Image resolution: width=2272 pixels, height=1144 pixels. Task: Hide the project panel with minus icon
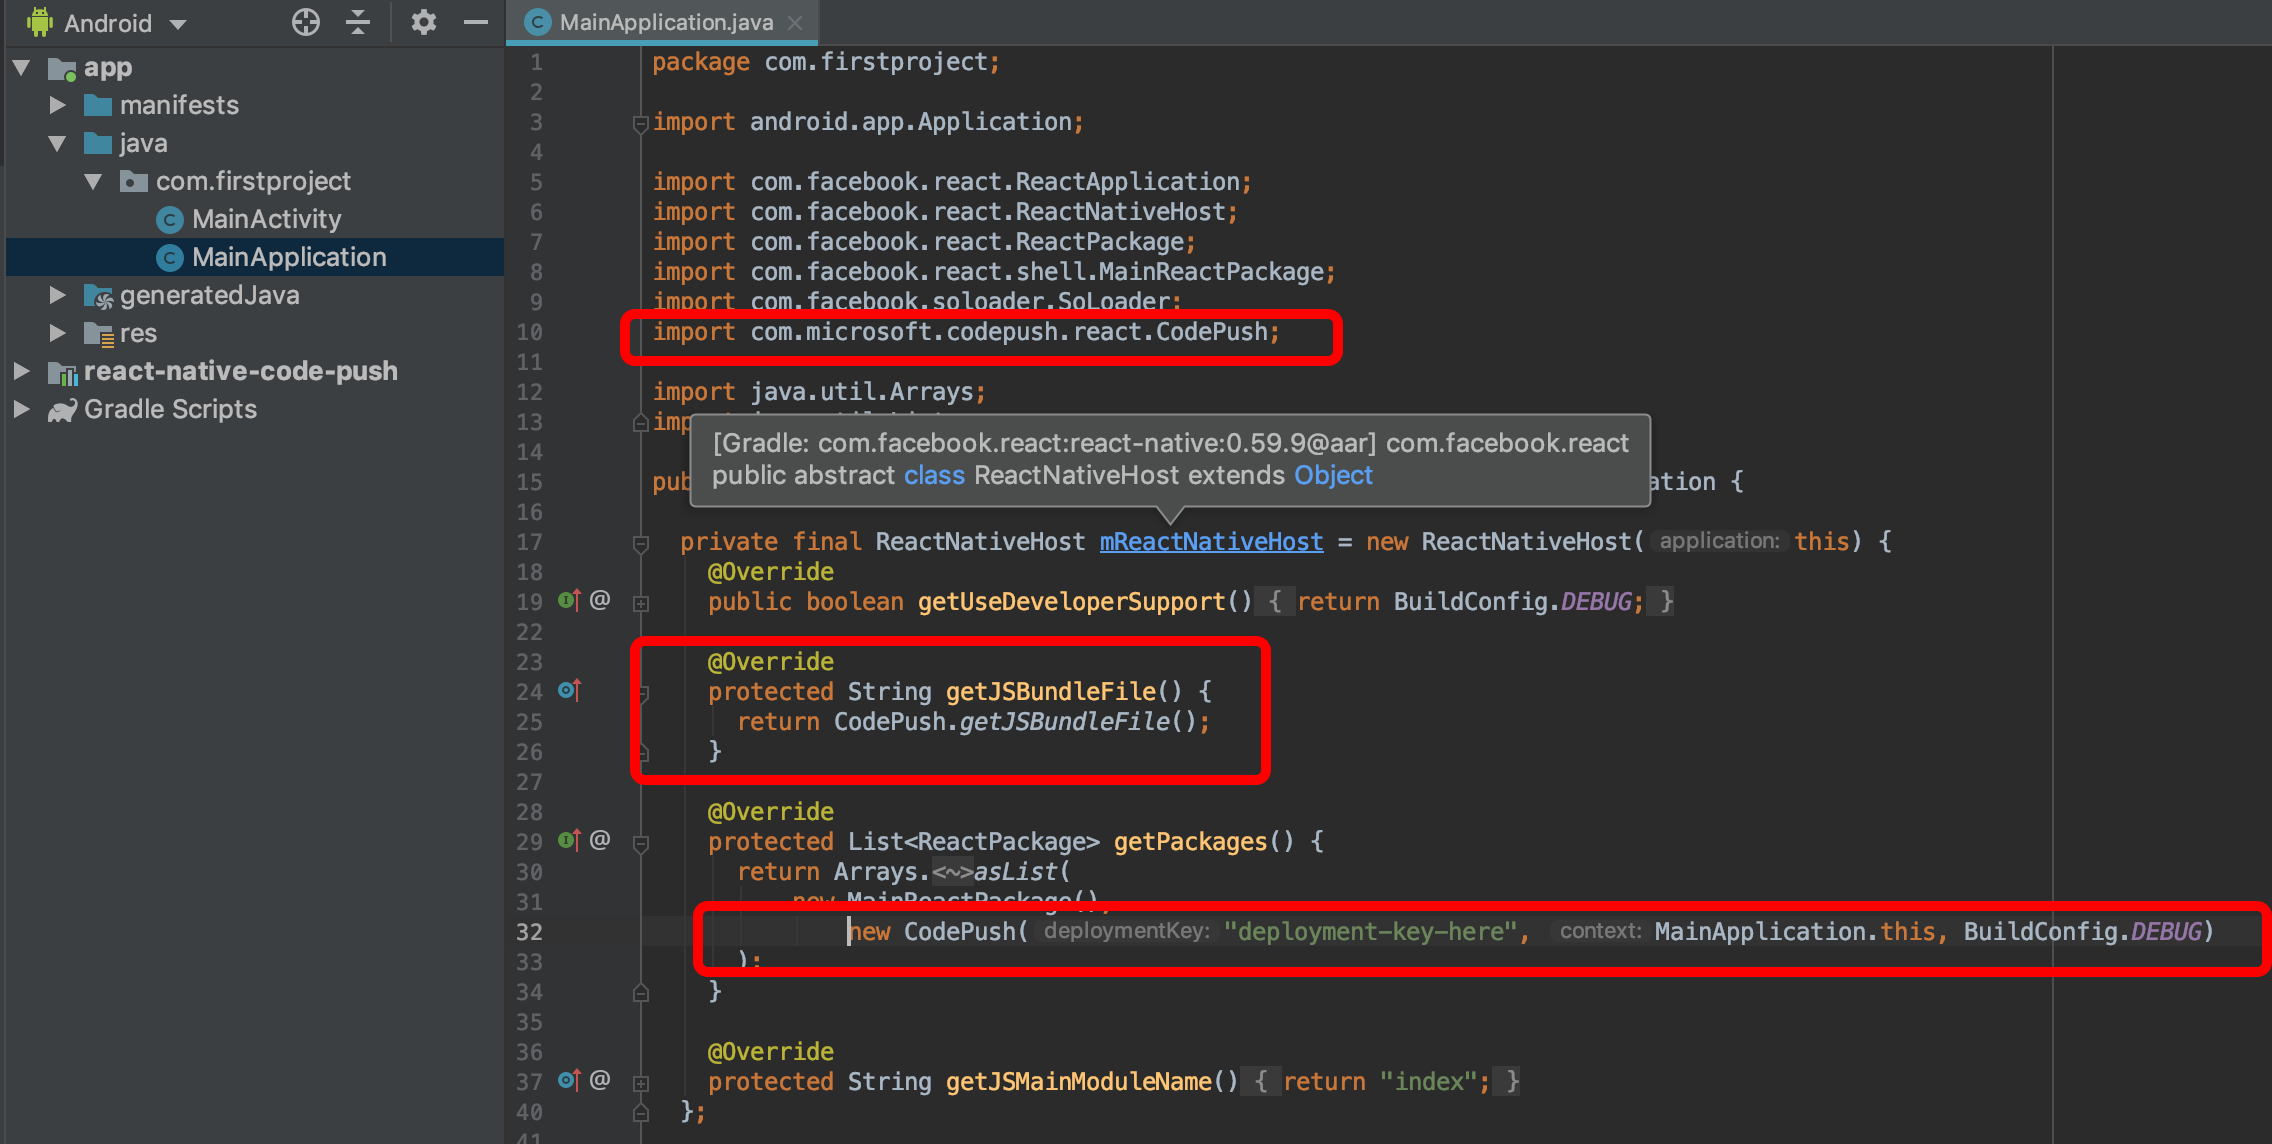pyautogui.click(x=476, y=22)
